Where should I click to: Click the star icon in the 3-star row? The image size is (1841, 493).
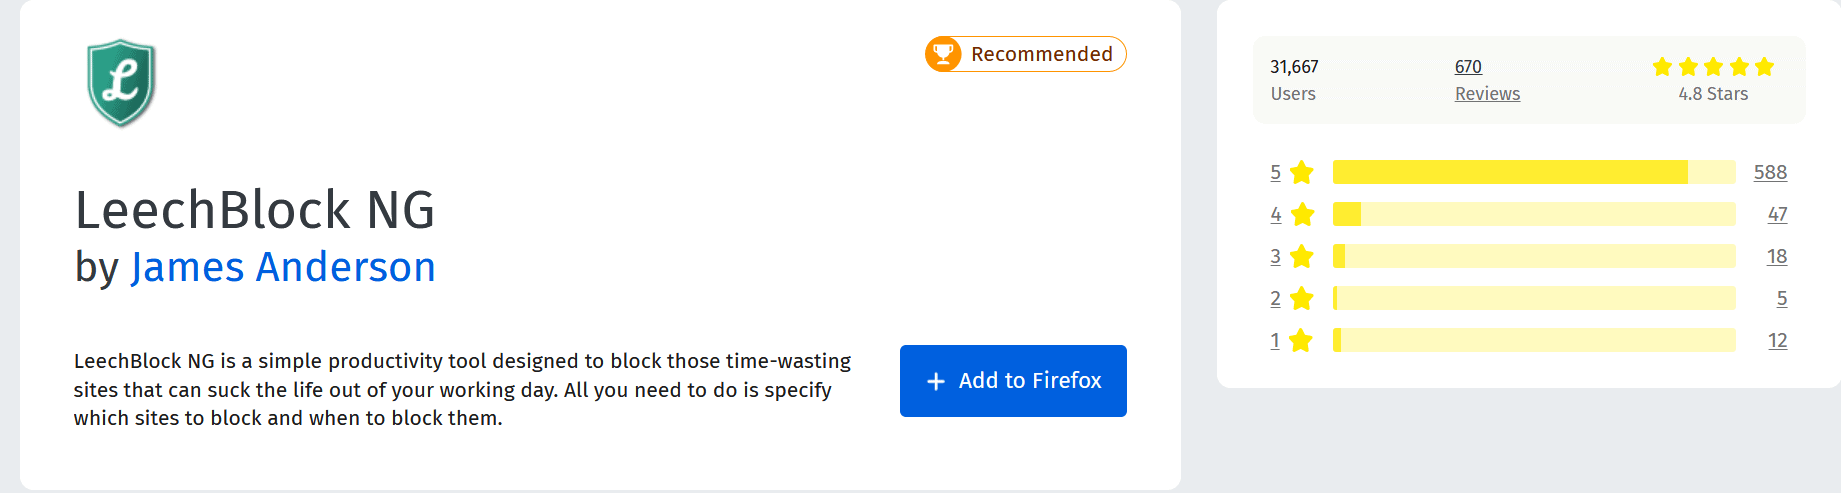[1301, 257]
